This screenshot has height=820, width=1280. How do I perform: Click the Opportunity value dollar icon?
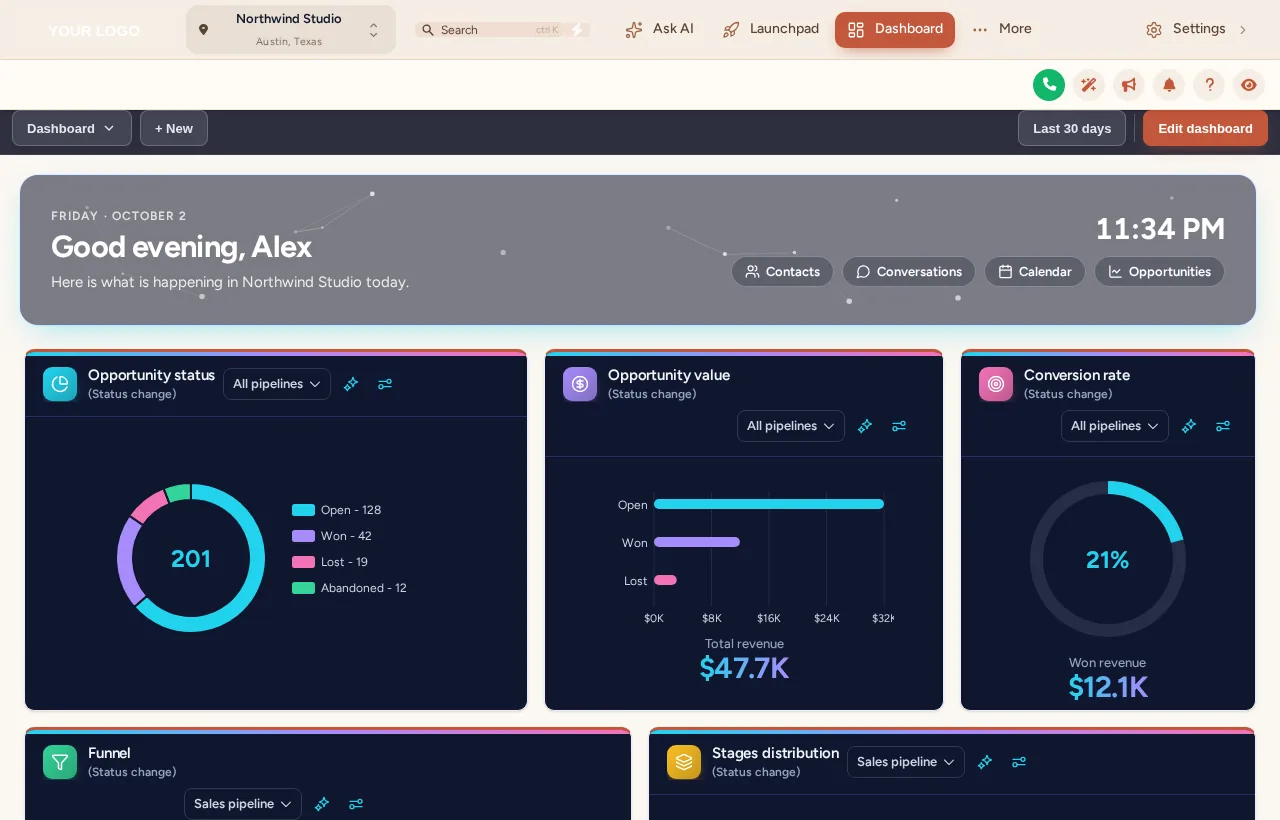(580, 384)
